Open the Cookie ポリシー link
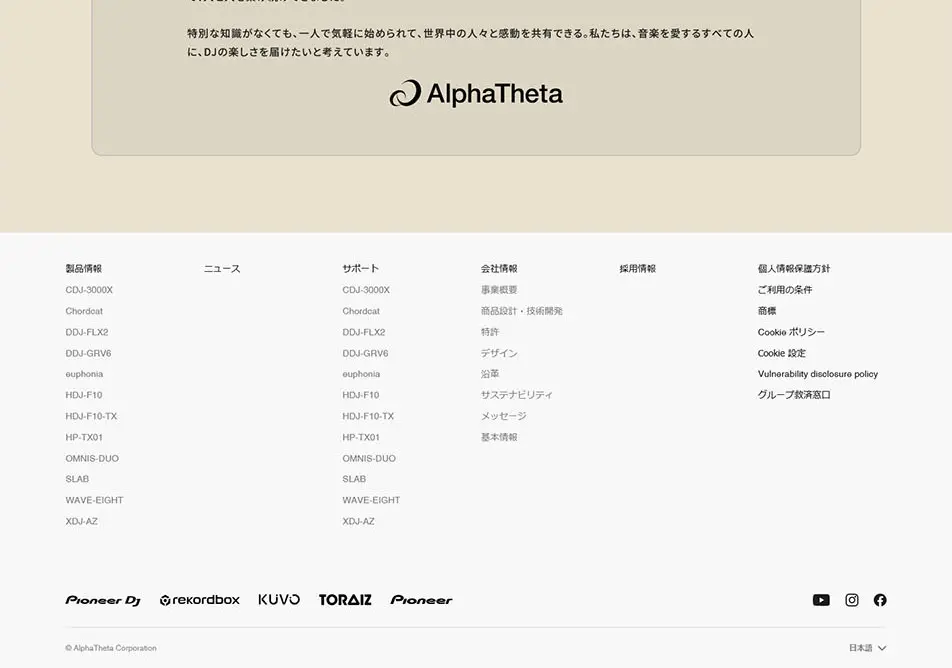952x668 pixels. pyautogui.click(x=791, y=332)
